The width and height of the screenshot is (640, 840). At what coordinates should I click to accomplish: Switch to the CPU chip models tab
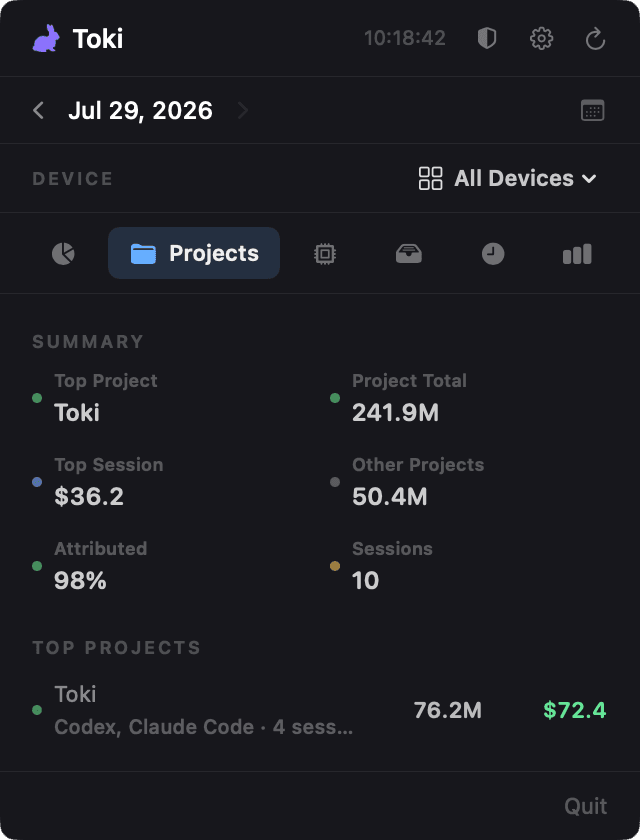click(325, 253)
